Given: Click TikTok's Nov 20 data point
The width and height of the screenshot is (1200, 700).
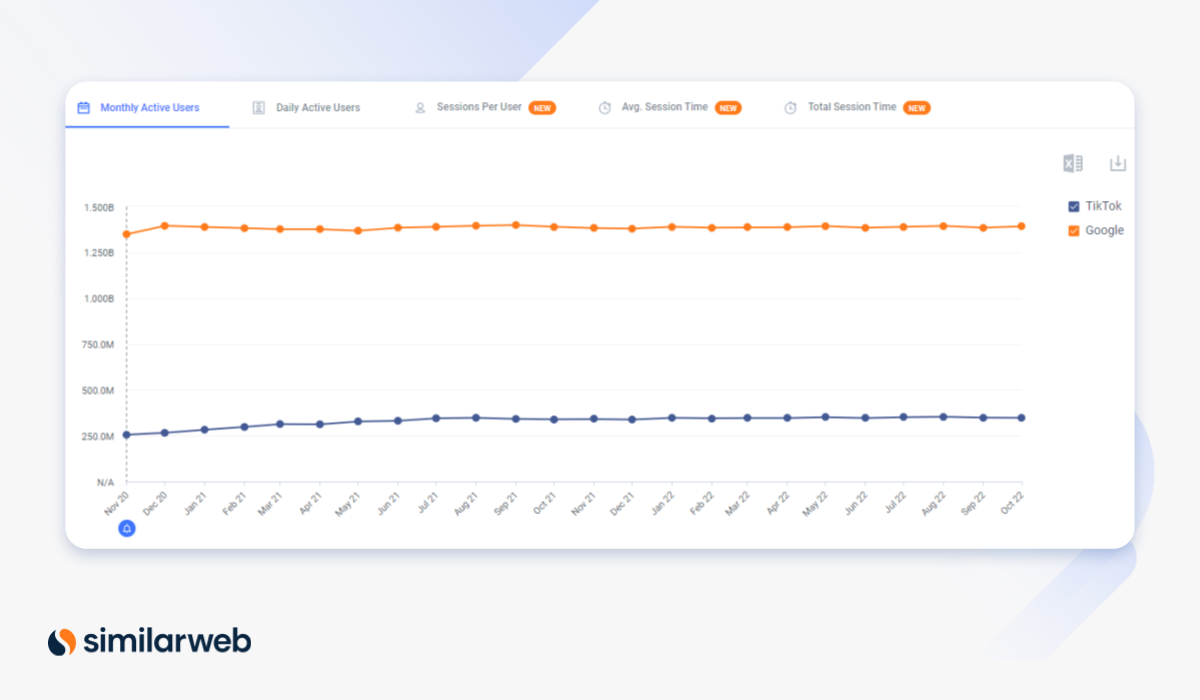Looking at the screenshot, I should pyautogui.click(x=127, y=435).
